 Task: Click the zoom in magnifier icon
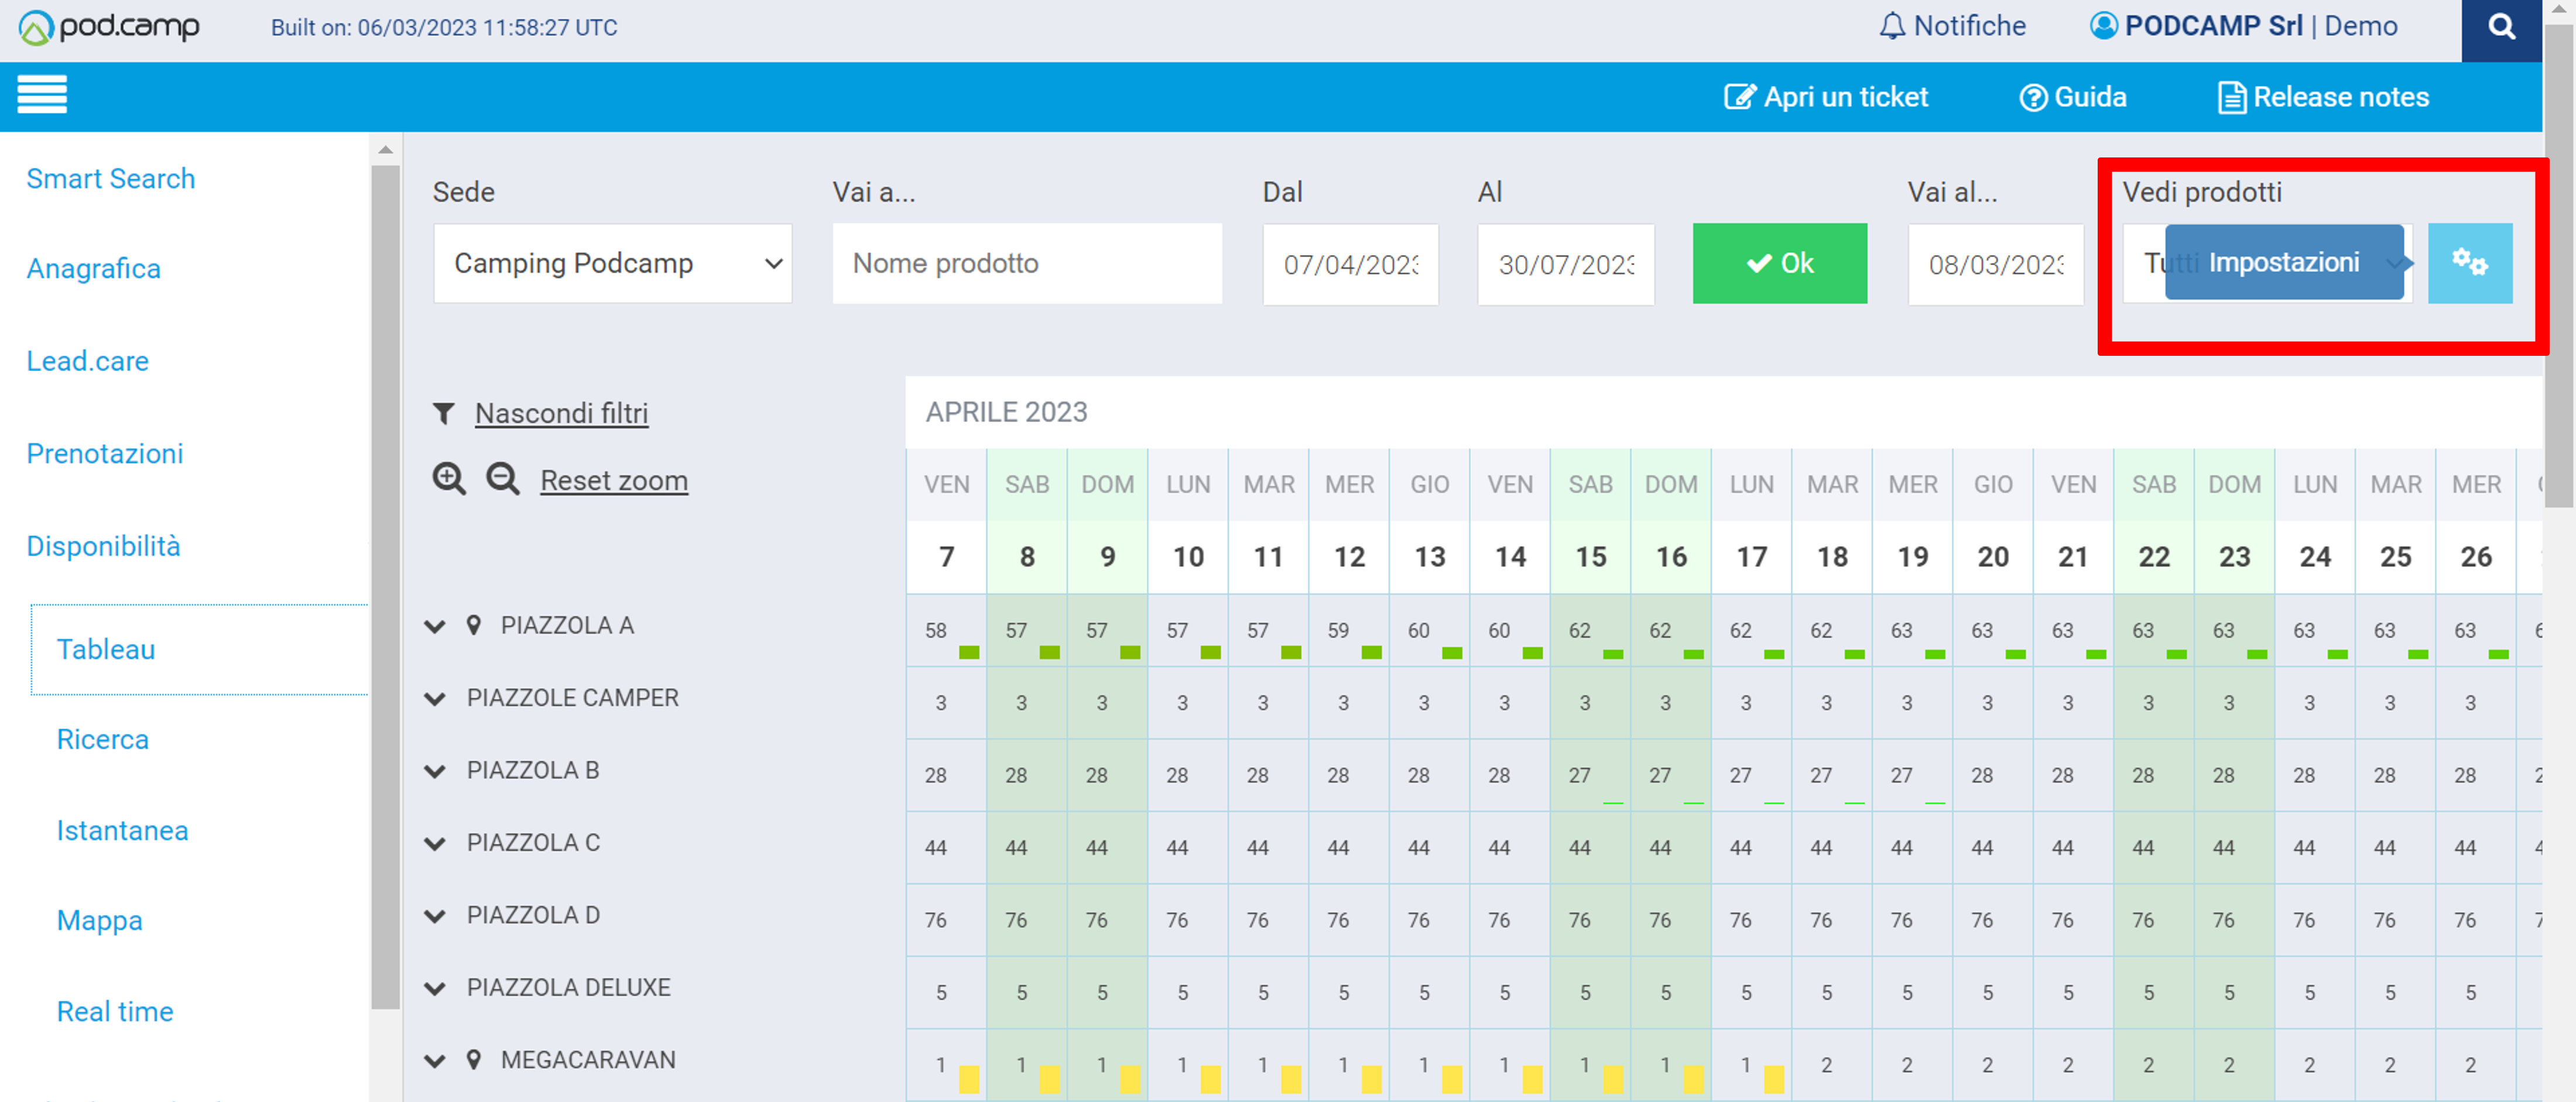[x=449, y=480]
